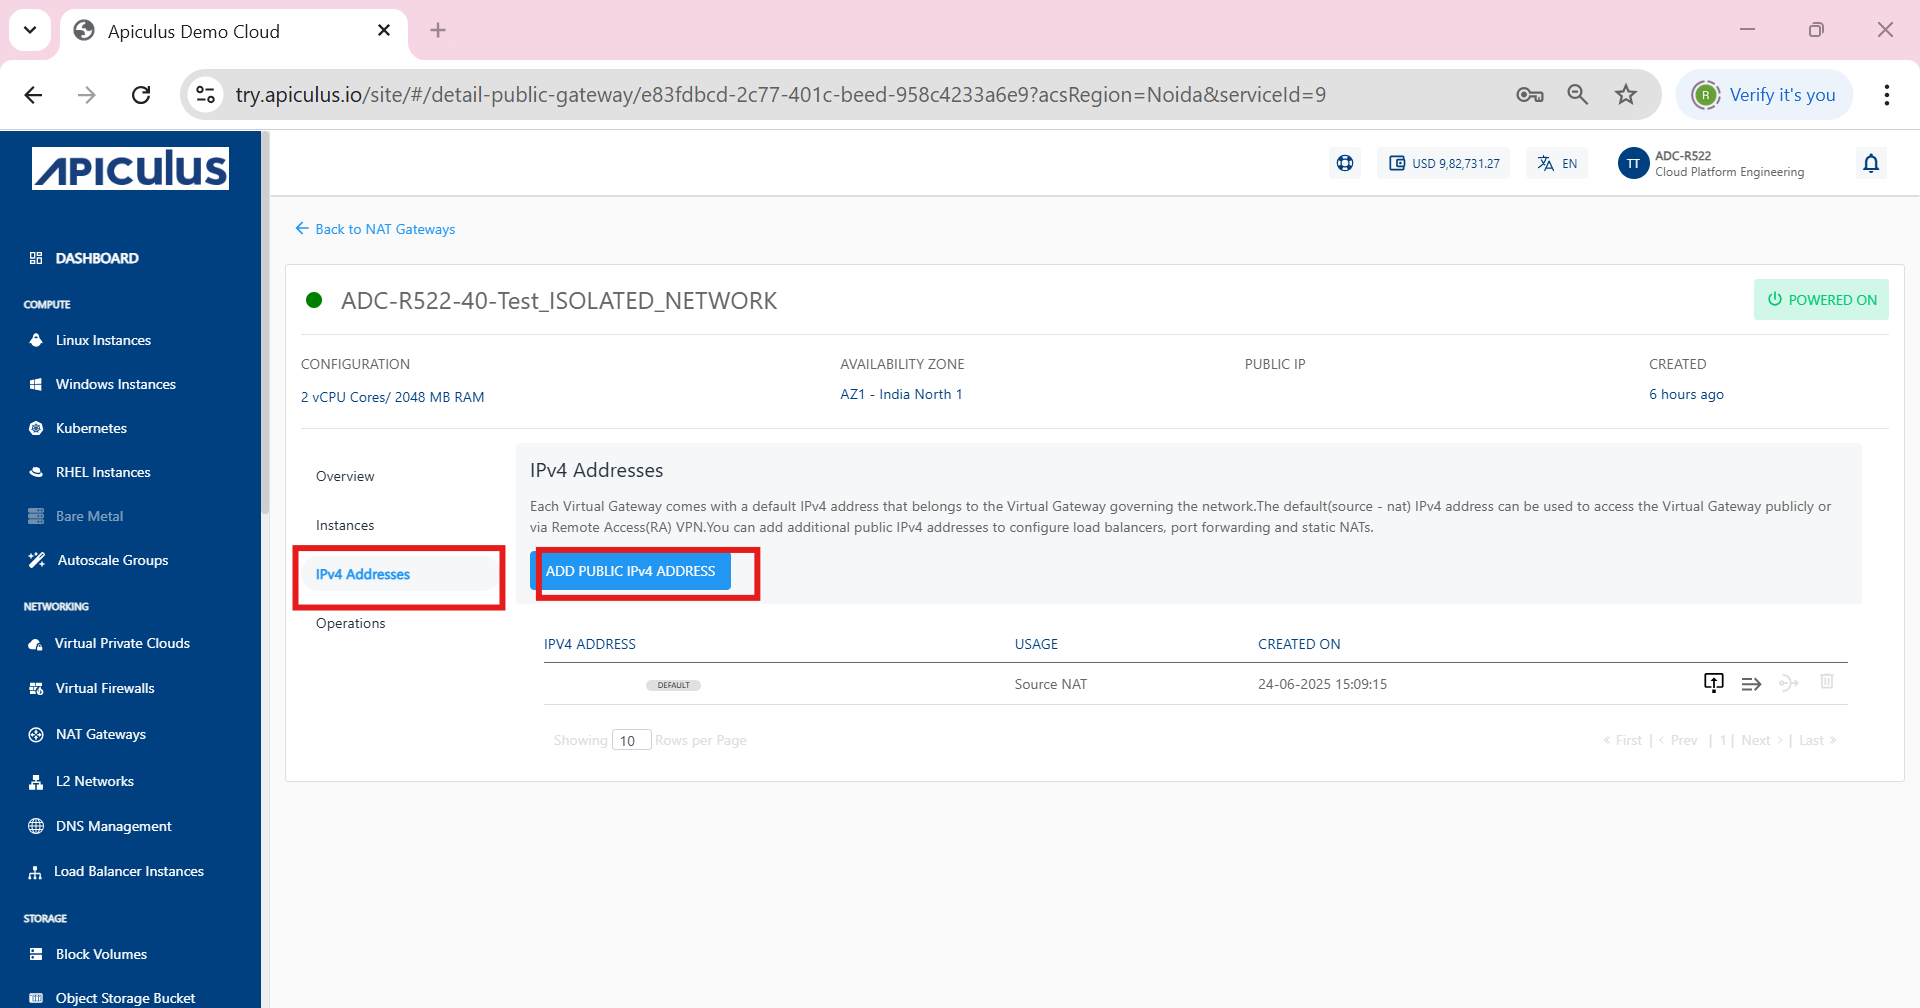Switch to the Overview tab
1920x1008 pixels.
pos(345,476)
